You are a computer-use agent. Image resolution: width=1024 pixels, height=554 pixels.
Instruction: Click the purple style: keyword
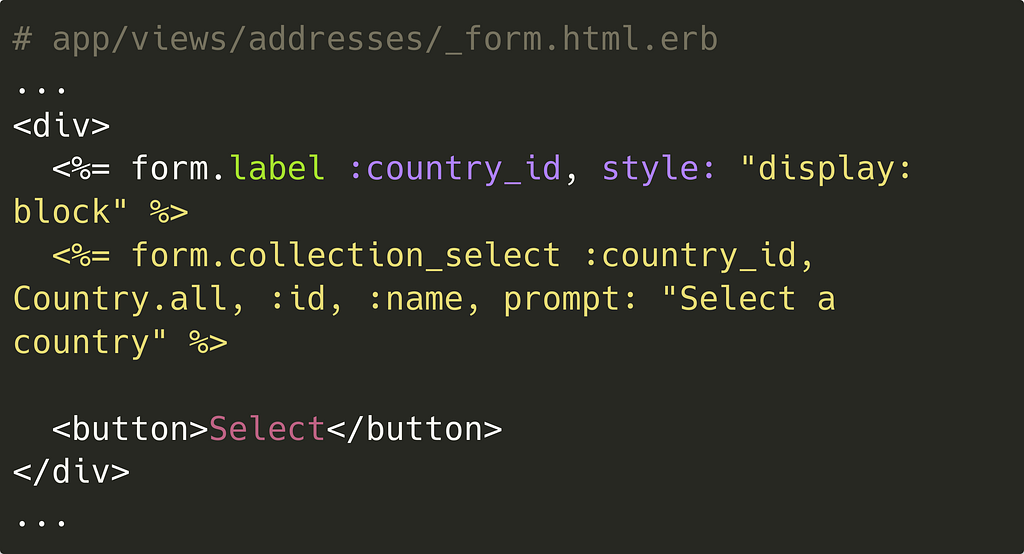(658, 170)
